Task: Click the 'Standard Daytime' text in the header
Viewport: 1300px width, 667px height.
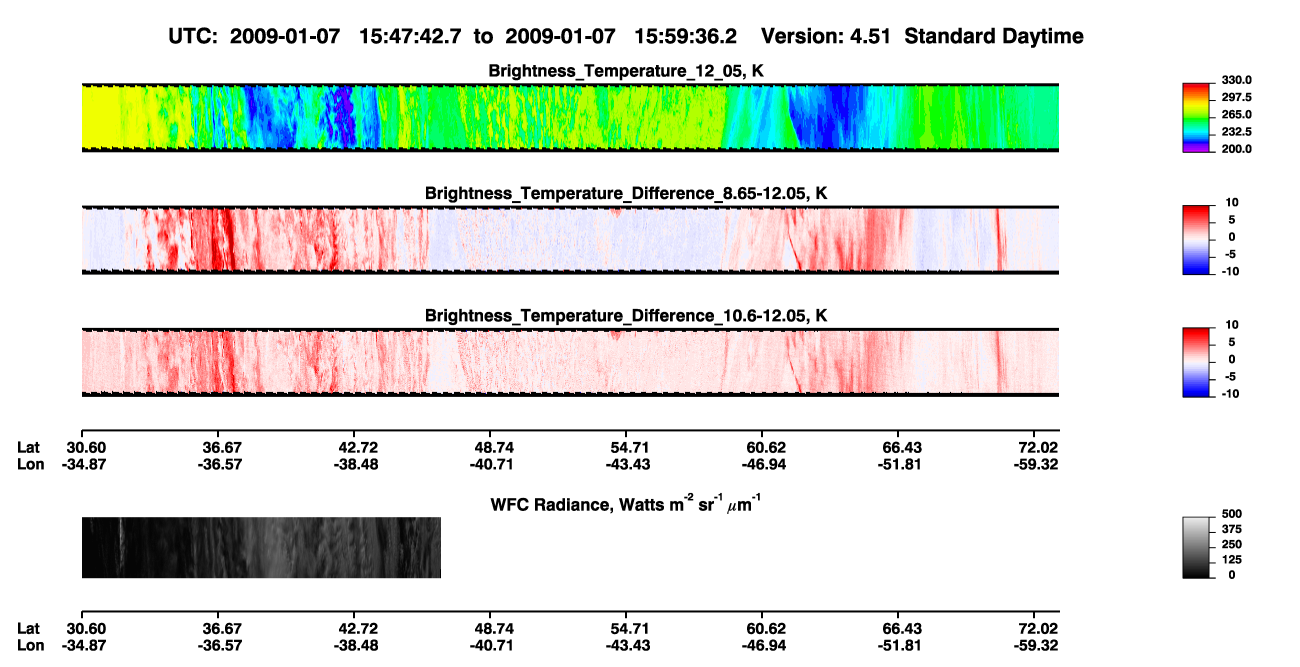Action: tap(993, 37)
